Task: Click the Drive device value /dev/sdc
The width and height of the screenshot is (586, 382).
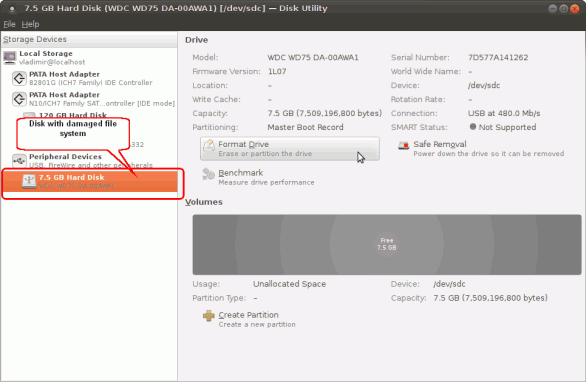Action: (x=484, y=86)
